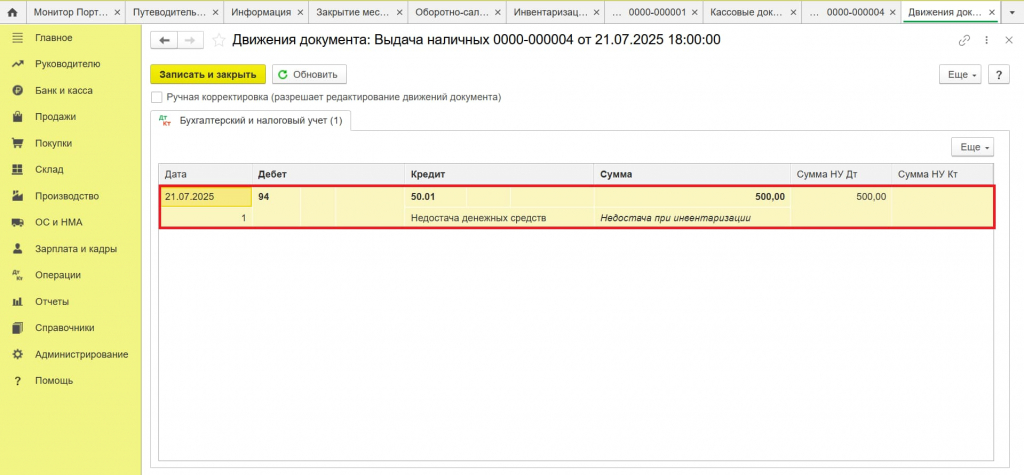This screenshot has width=1024, height=475.
Task: Go forward with the right arrow button
Action: [190, 41]
